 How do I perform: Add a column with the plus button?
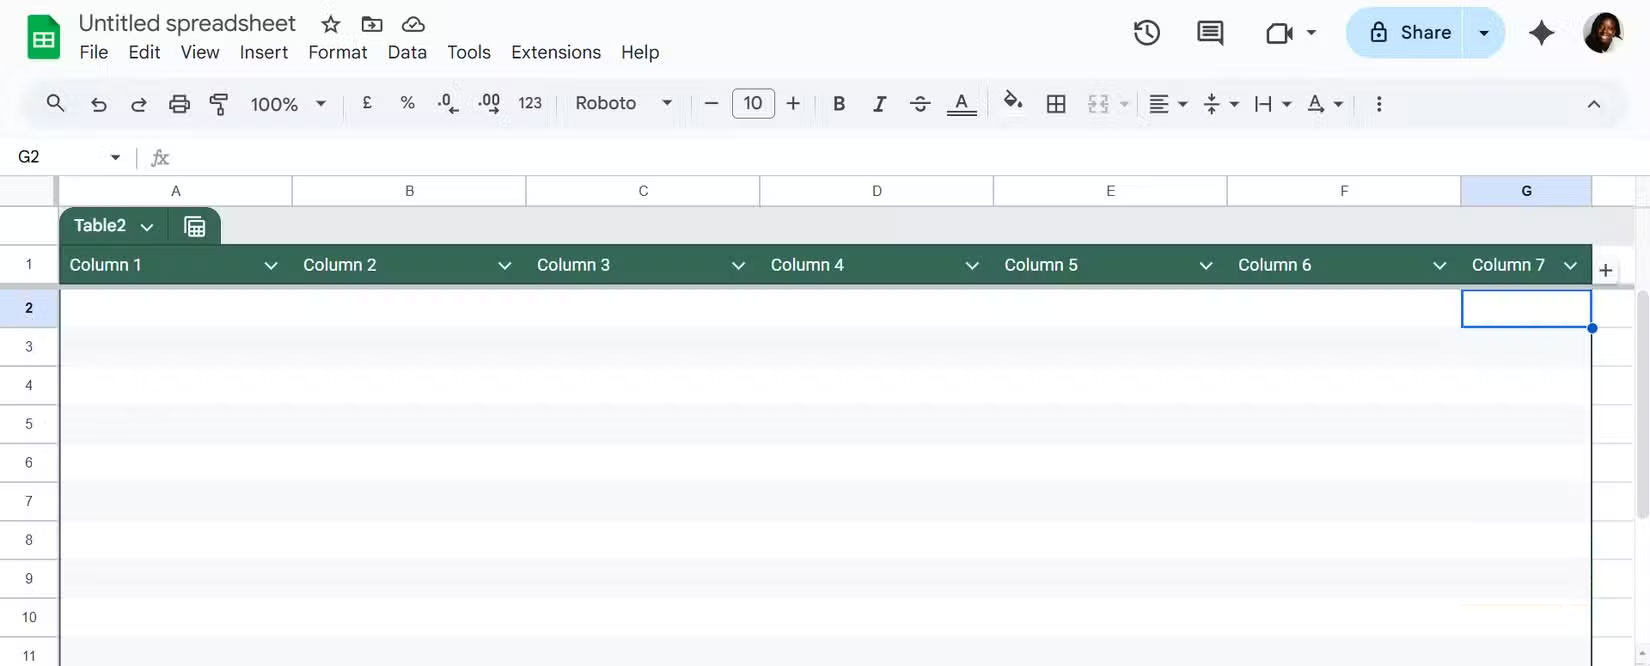[x=1605, y=270]
